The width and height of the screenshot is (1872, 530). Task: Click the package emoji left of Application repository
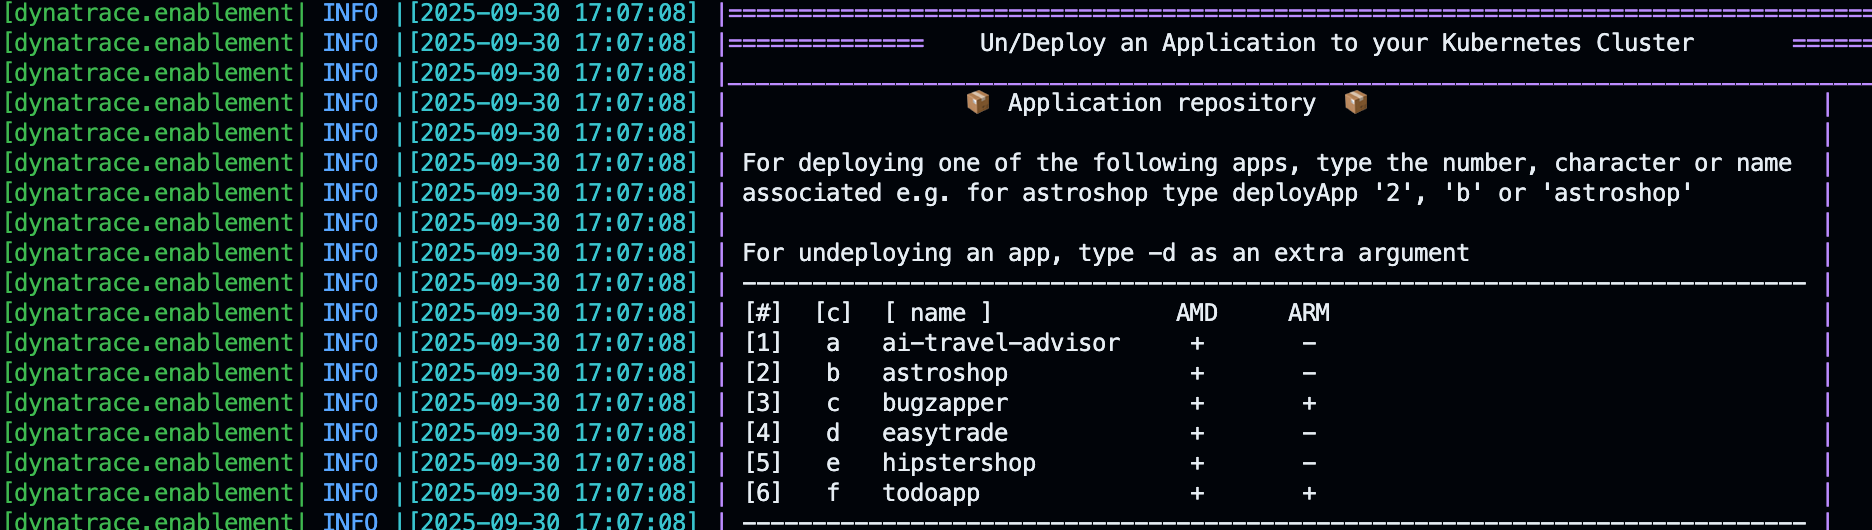[x=978, y=102]
